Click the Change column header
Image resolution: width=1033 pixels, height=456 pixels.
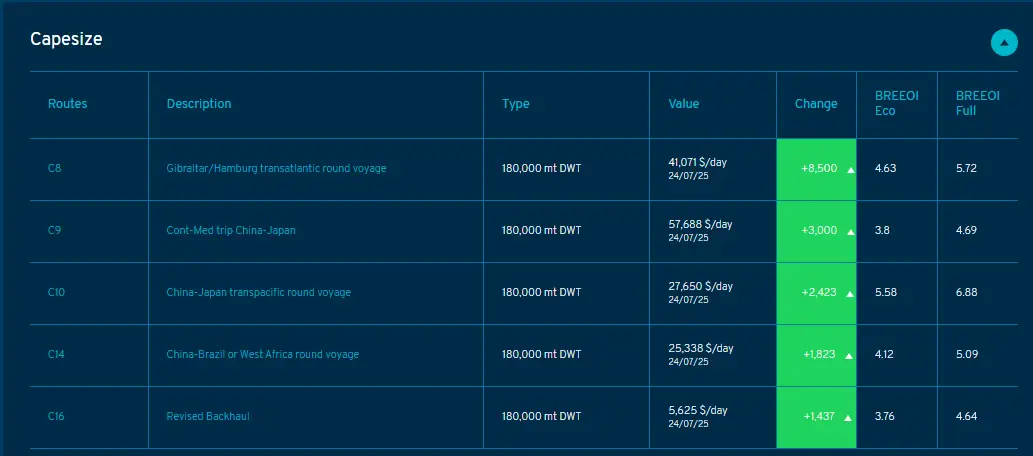(816, 104)
